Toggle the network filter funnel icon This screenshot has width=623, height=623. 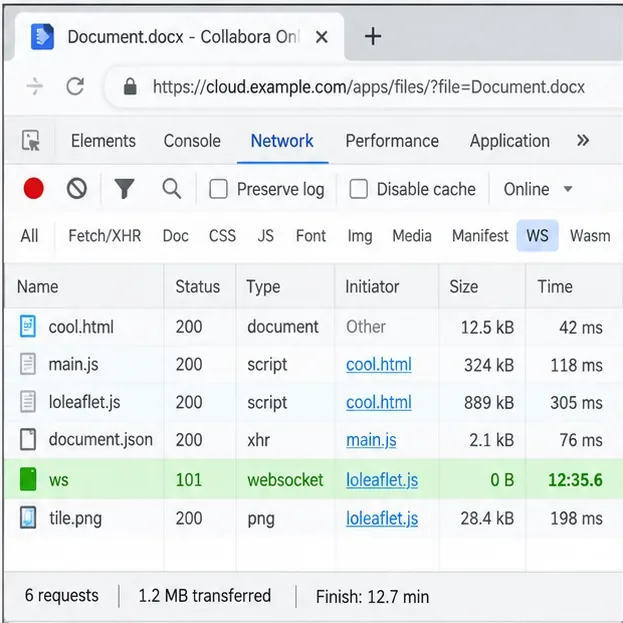pos(124,188)
